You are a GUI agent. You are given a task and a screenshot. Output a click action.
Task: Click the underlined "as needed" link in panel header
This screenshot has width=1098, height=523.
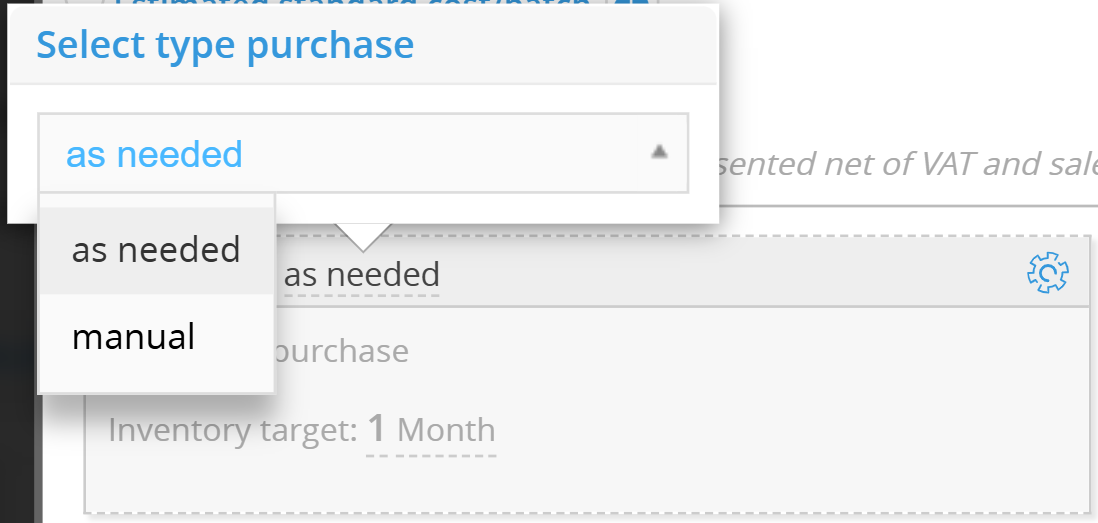pyautogui.click(x=361, y=274)
